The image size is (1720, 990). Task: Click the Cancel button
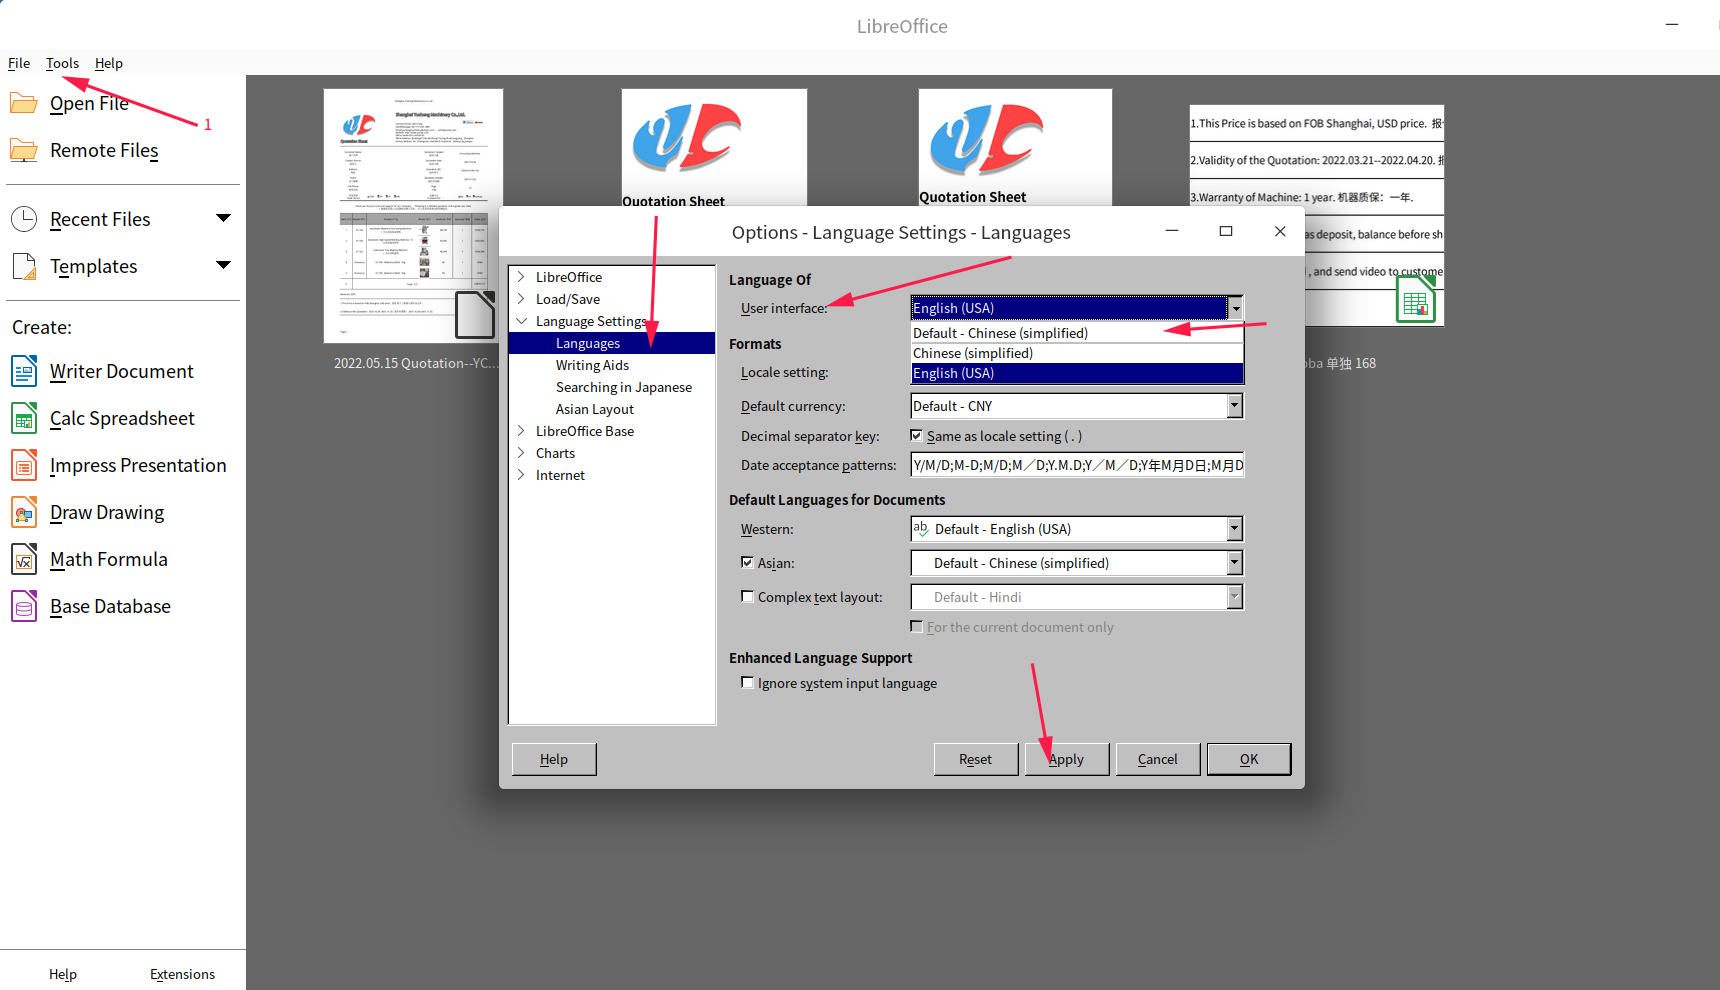(1158, 759)
